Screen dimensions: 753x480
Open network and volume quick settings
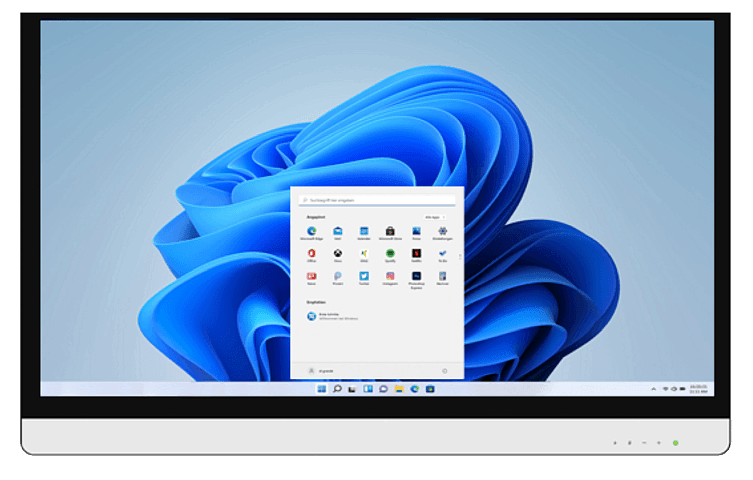pos(674,389)
